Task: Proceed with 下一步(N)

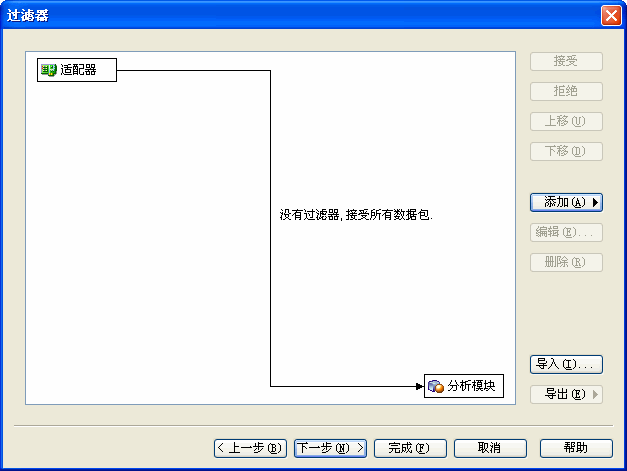Action: [330, 448]
